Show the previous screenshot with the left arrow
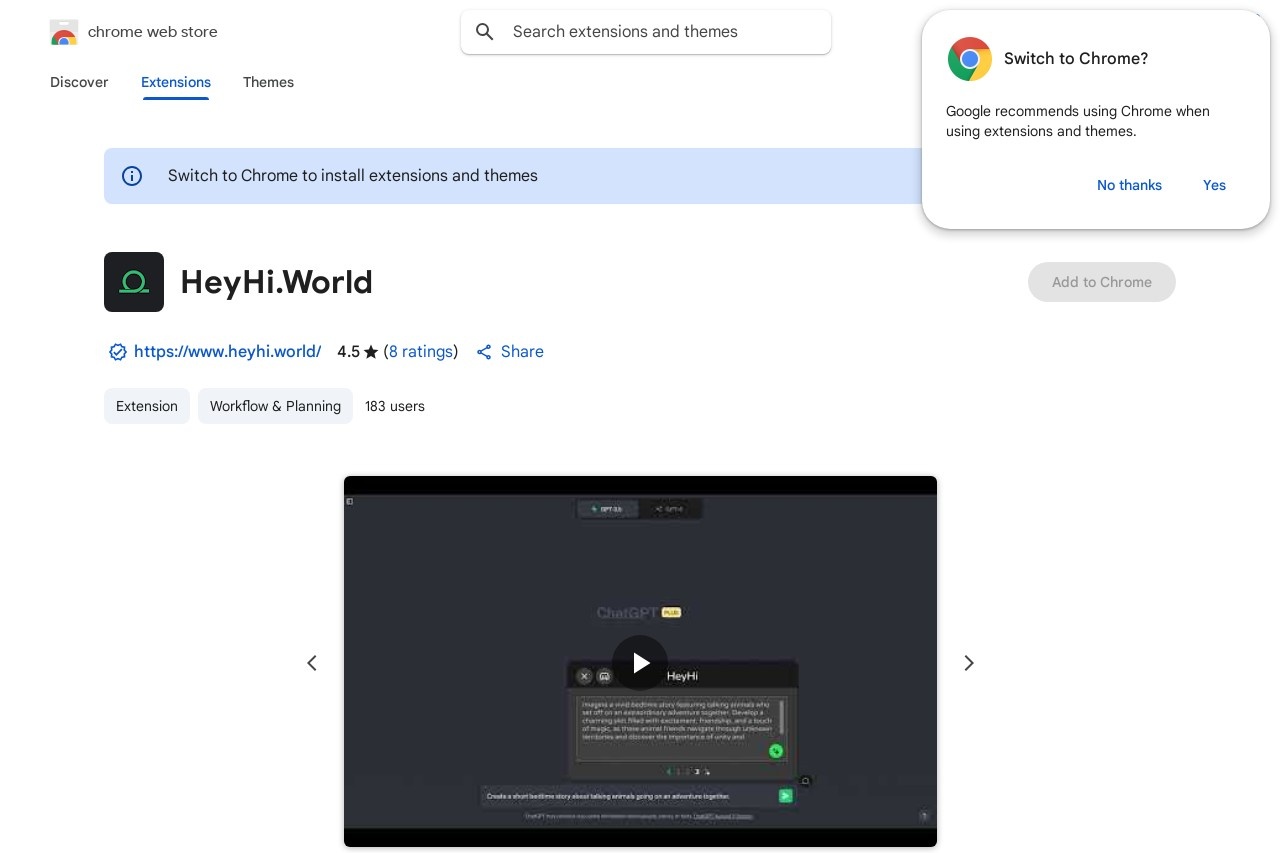The height and width of the screenshot is (853, 1280). click(312, 663)
